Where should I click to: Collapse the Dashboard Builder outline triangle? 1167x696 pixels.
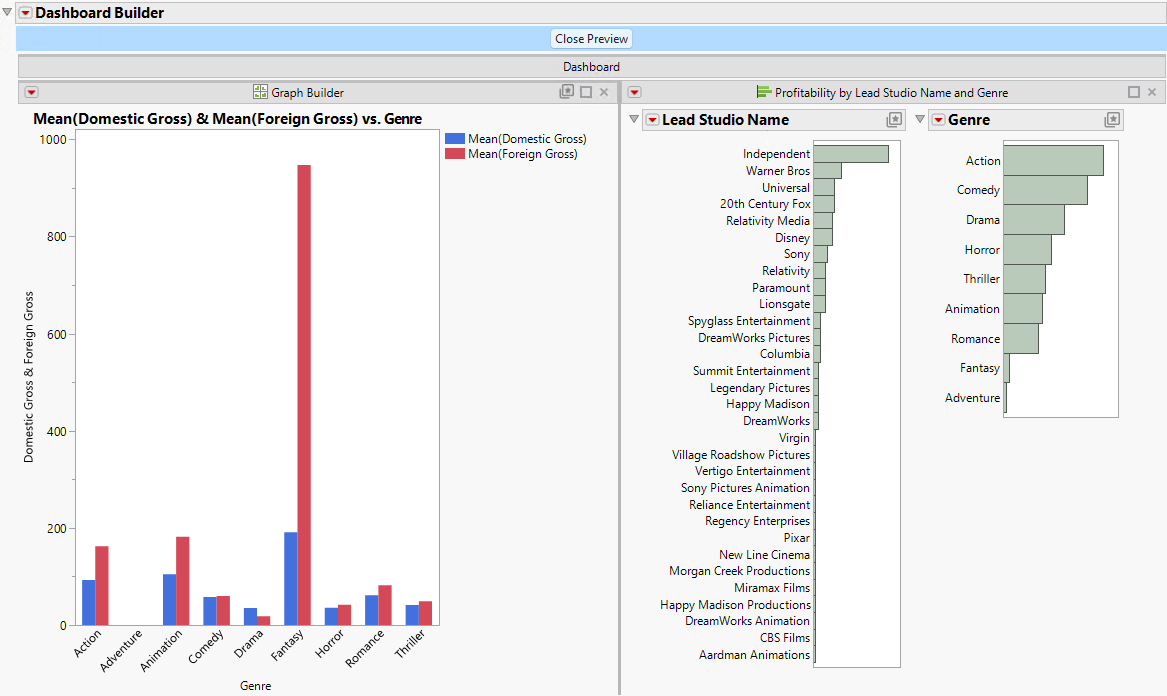click(6, 13)
